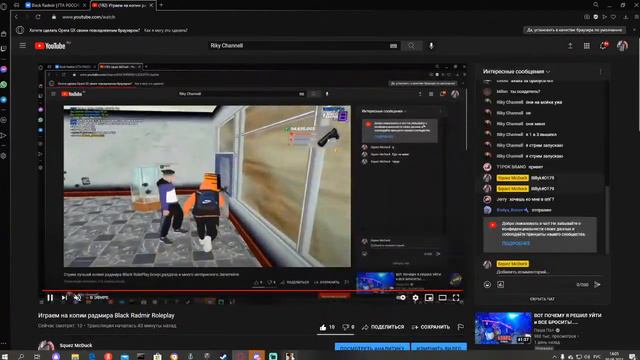
Task: Click the СКРЫТЬ ЧАТ button
Action: tap(542, 299)
